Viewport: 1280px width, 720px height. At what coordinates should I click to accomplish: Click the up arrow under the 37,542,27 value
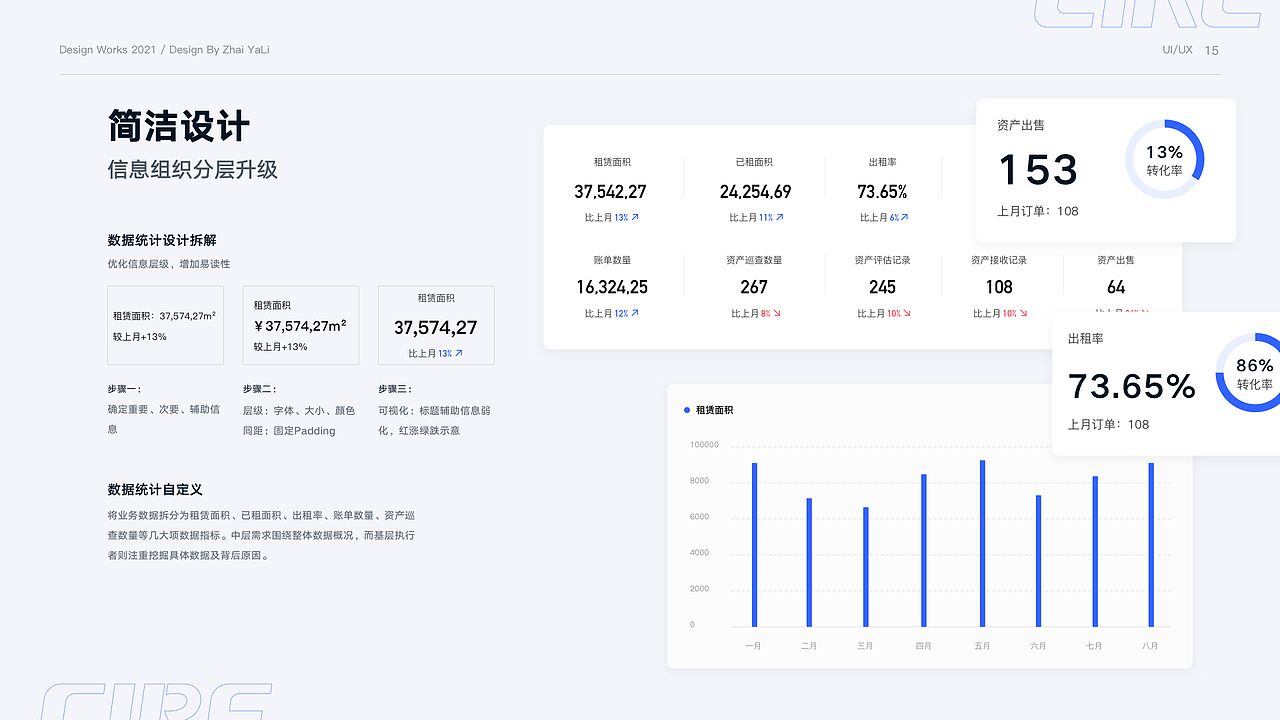[634, 217]
